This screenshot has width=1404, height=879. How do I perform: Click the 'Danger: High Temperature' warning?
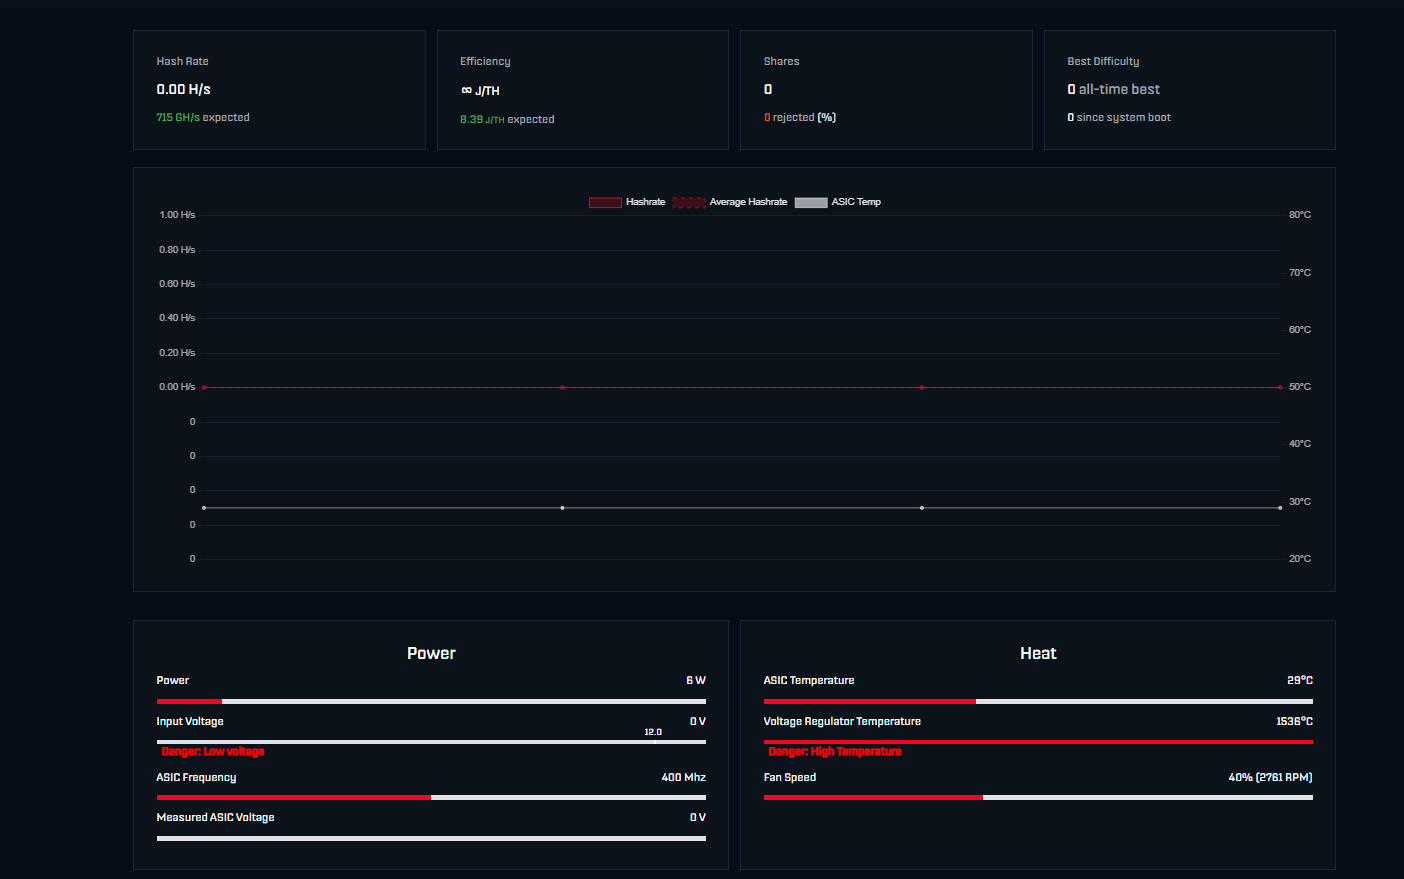coord(835,752)
